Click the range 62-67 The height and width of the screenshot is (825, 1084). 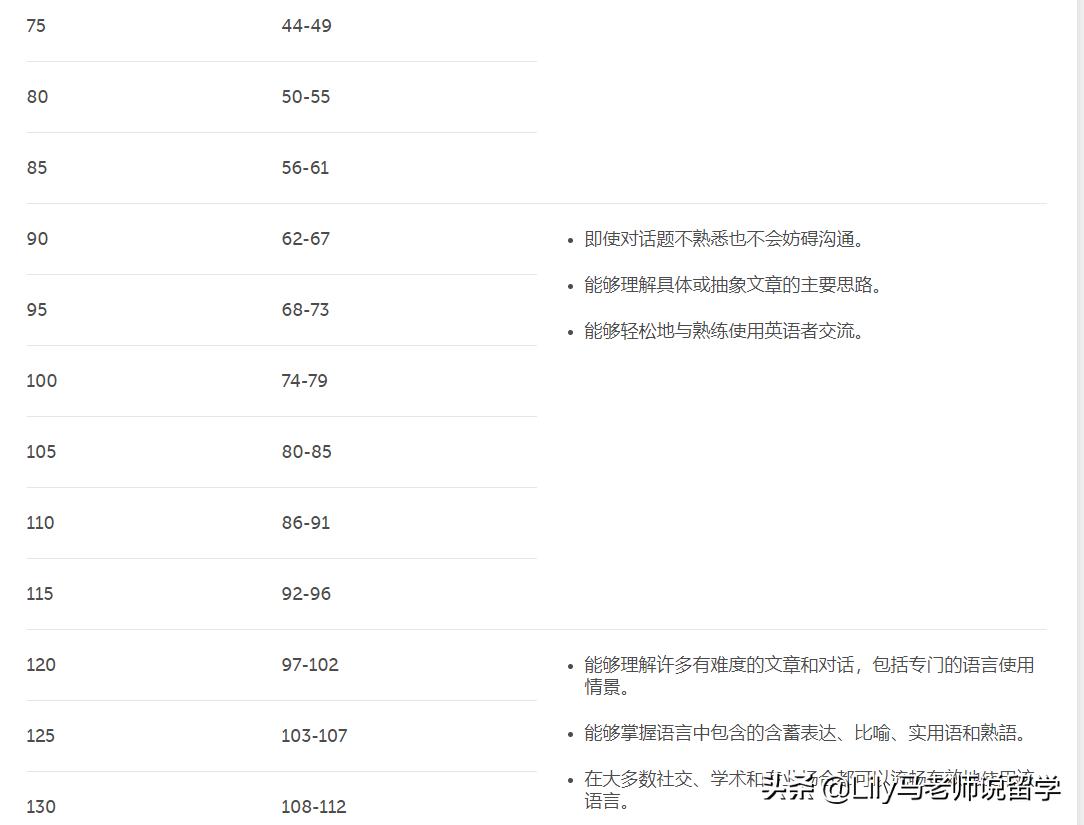click(305, 239)
